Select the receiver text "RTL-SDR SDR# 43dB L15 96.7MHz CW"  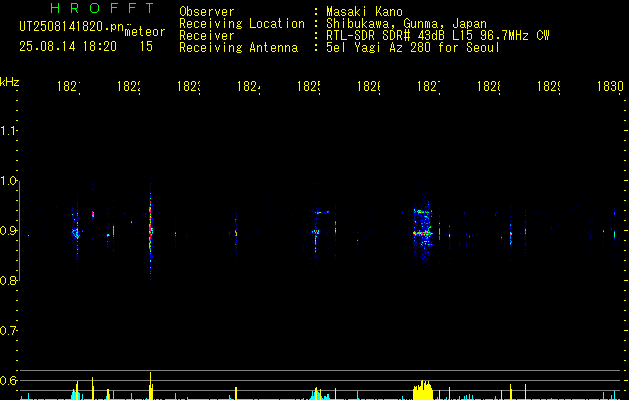[438, 36]
